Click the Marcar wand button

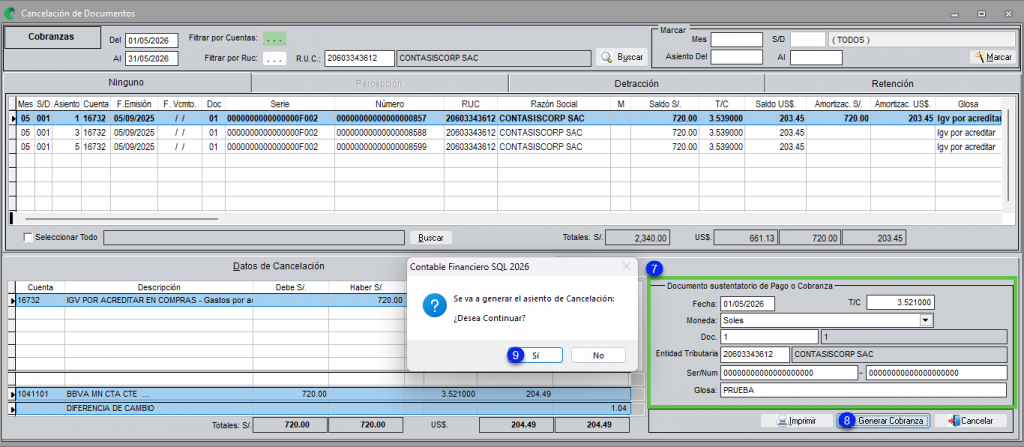point(992,58)
